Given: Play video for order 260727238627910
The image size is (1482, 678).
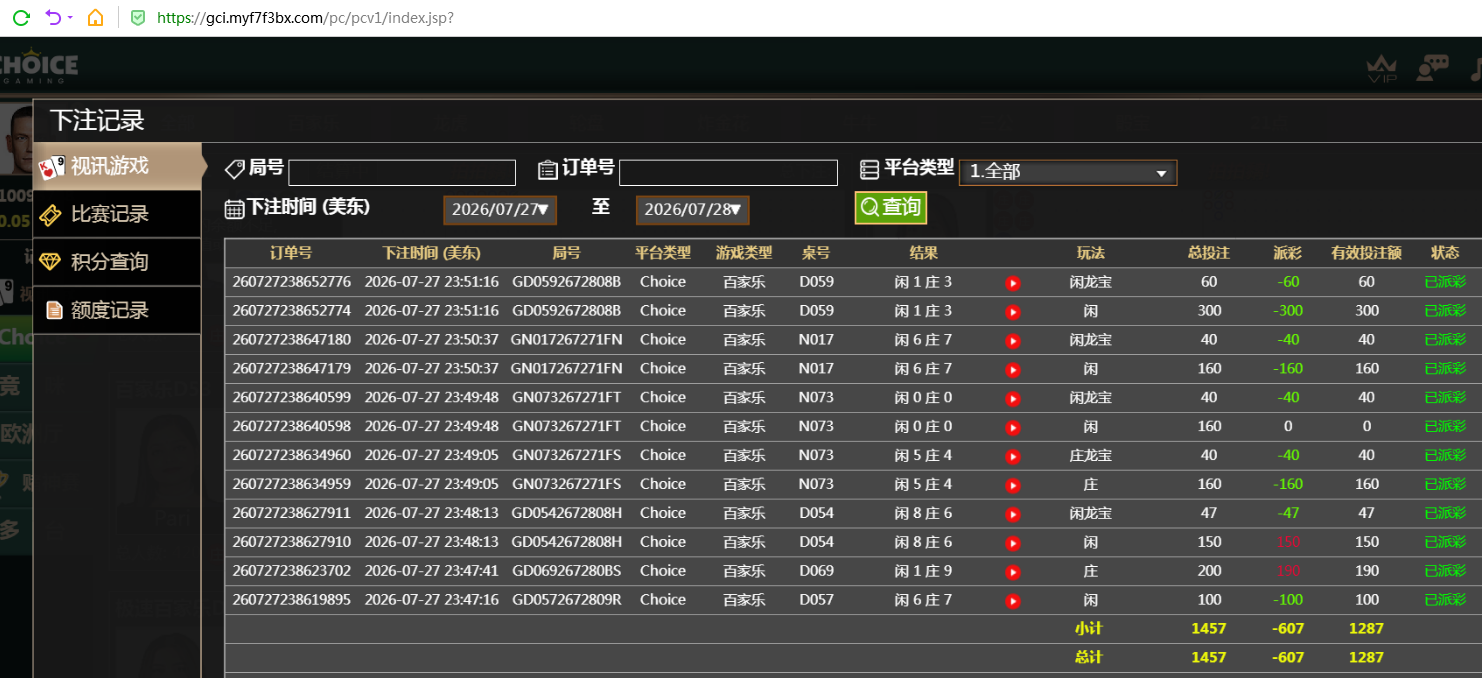Looking at the screenshot, I should pyautogui.click(x=1013, y=544).
